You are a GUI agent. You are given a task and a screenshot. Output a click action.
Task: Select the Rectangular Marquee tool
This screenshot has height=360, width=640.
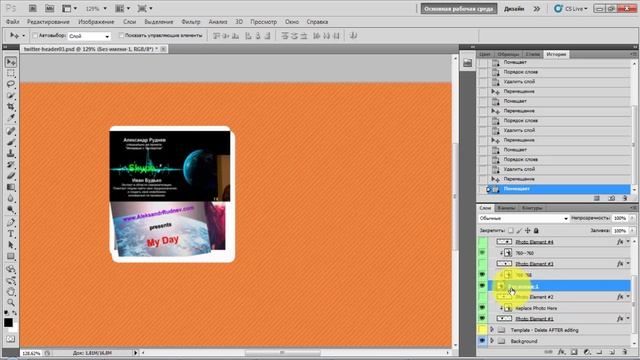click(11, 73)
